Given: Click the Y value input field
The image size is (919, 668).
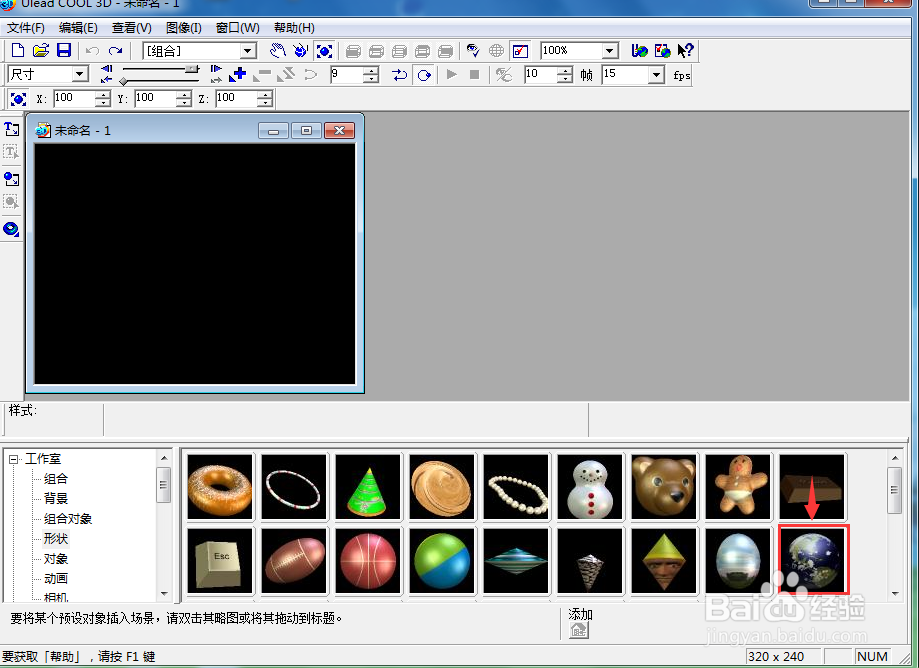Looking at the screenshot, I should point(155,98).
